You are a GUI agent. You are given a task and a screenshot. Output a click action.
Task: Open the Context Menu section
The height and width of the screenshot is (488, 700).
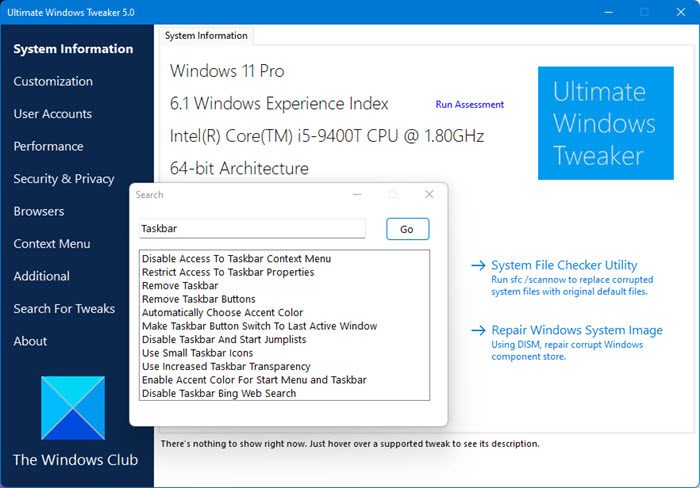tap(52, 244)
